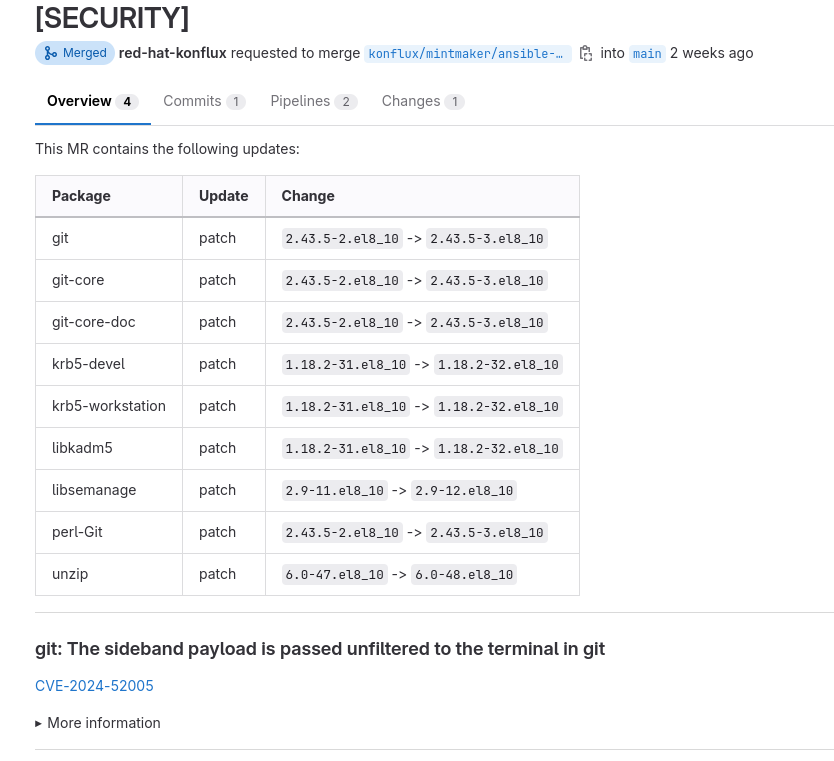
Task: Click the Merged status badge icon
Action: [50, 53]
